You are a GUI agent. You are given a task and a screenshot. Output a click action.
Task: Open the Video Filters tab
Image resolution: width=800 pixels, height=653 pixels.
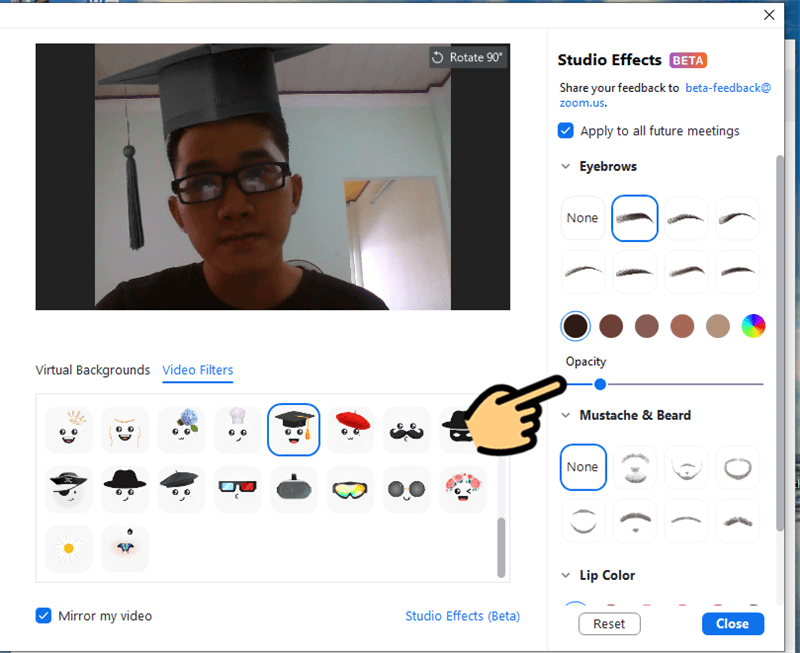(x=198, y=370)
